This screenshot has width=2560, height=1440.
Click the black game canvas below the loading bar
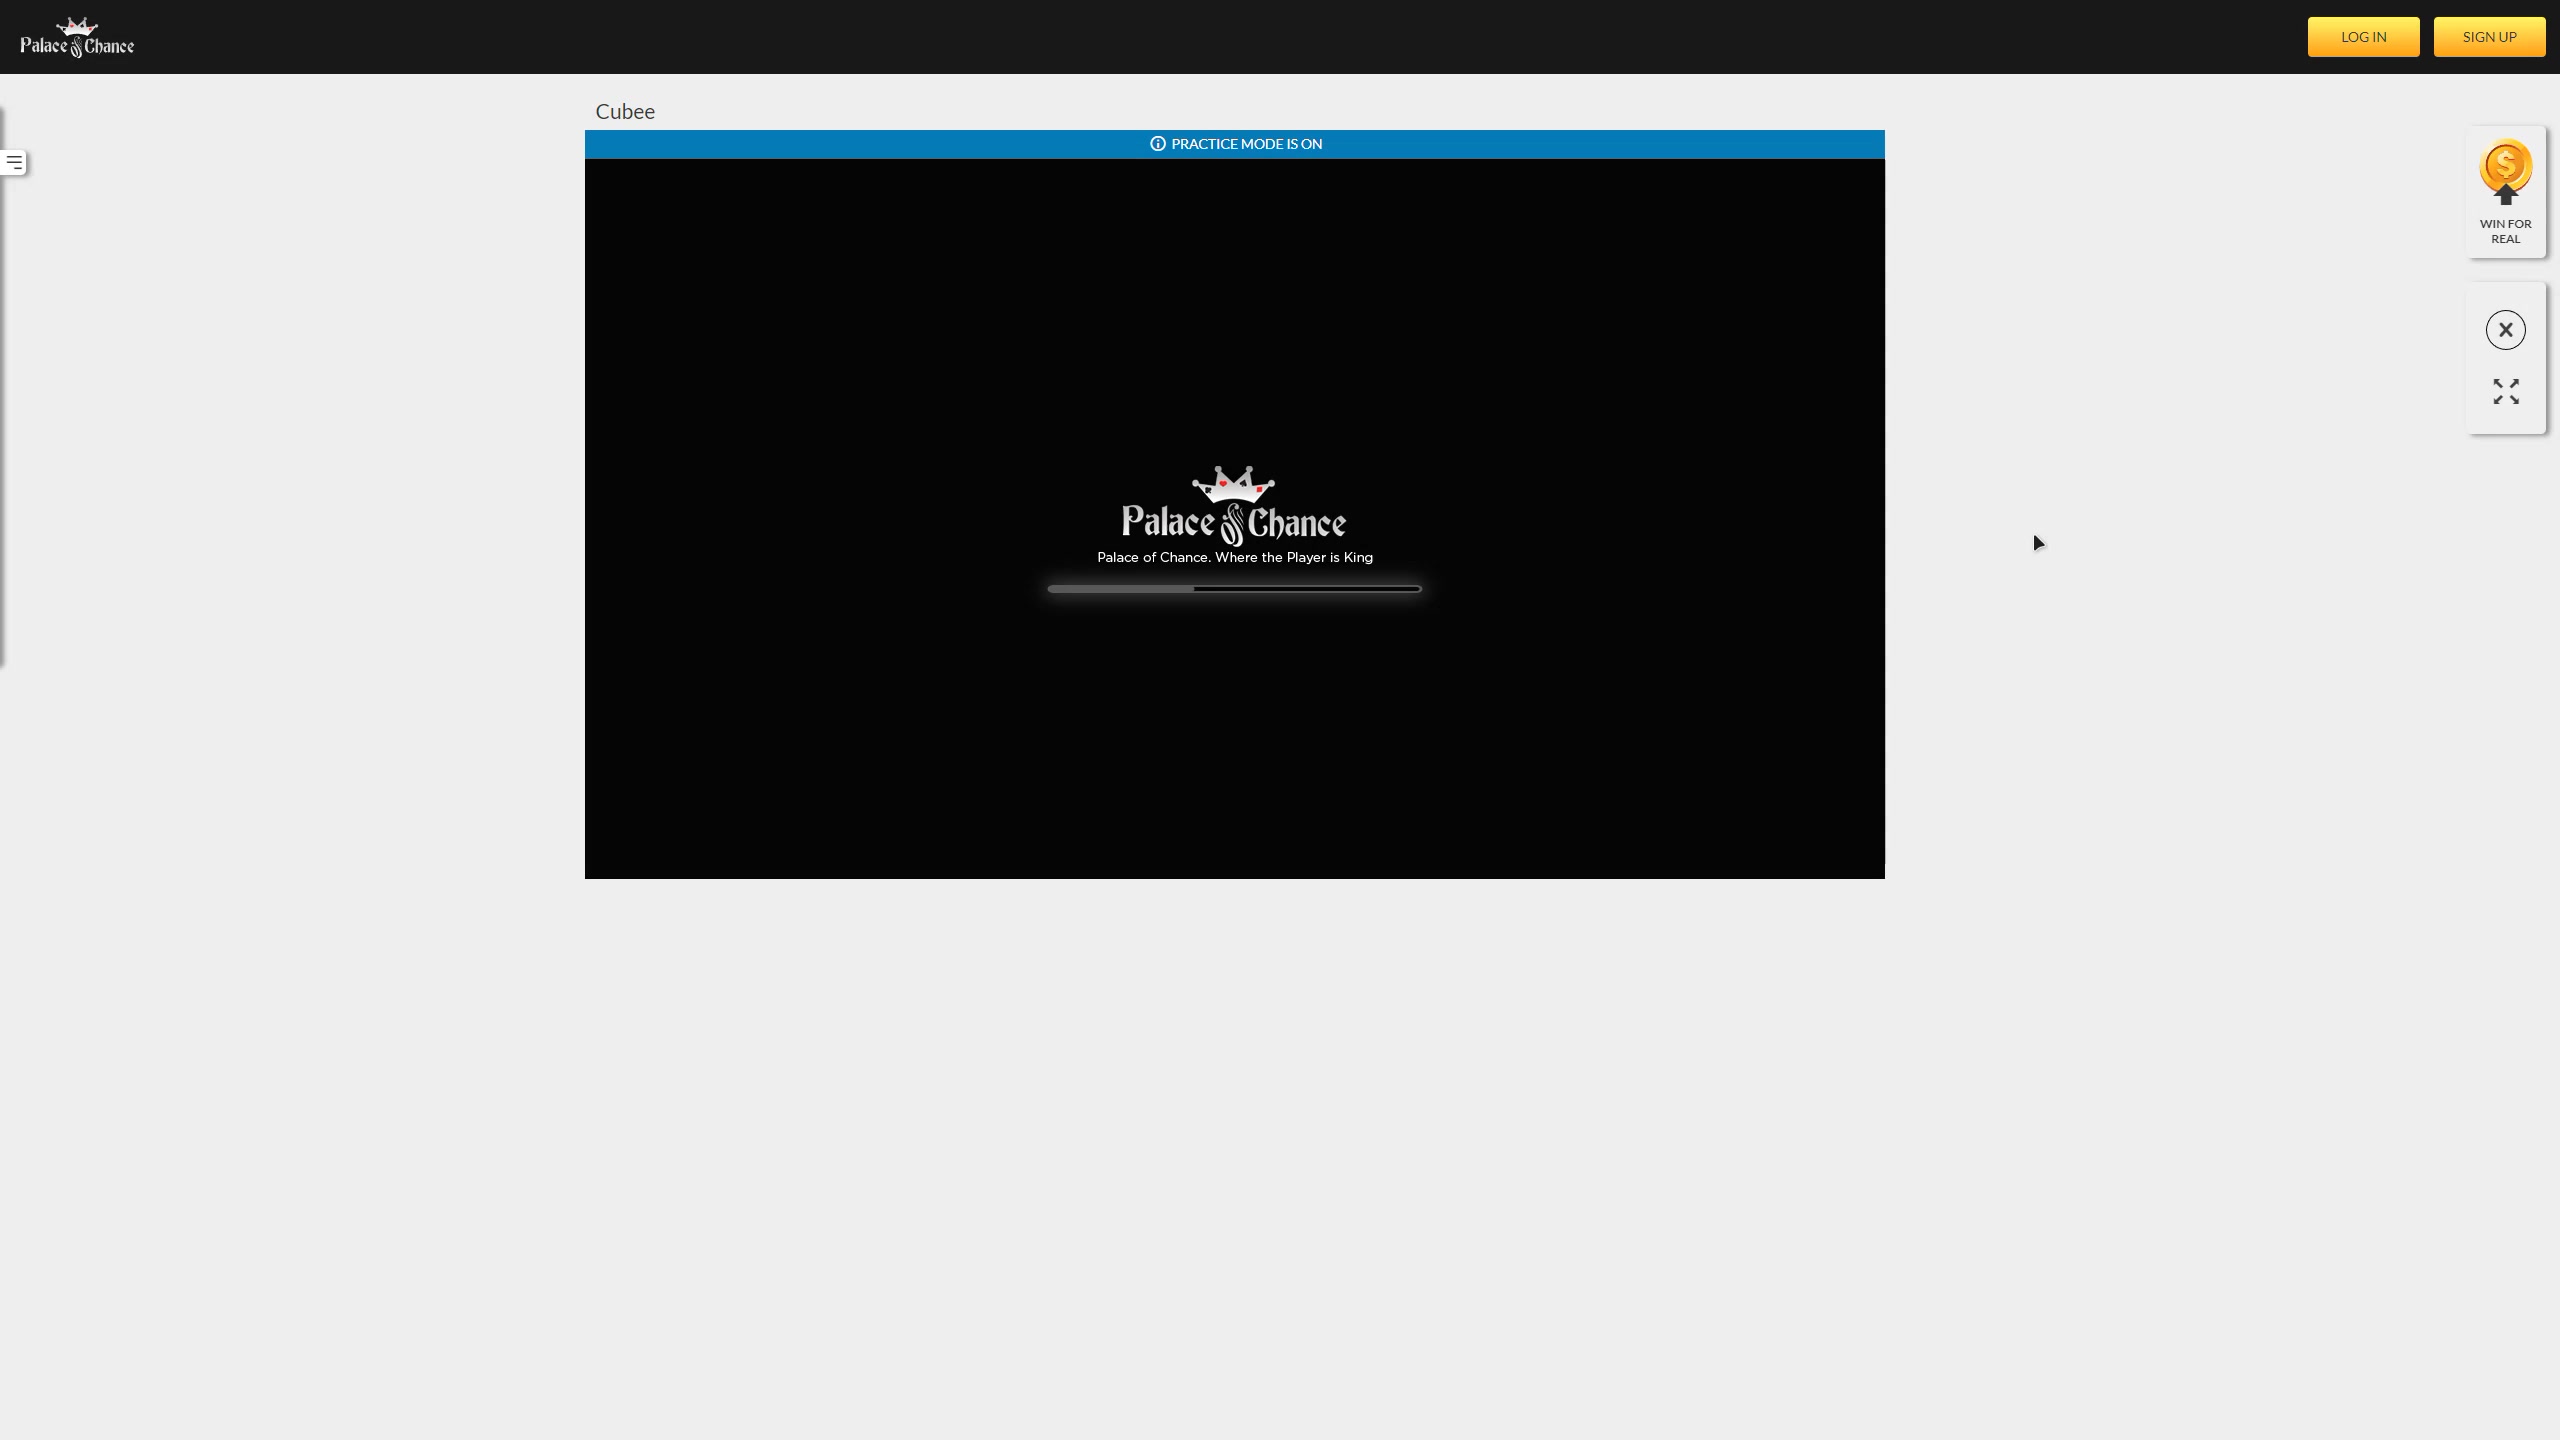click(1234, 740)
